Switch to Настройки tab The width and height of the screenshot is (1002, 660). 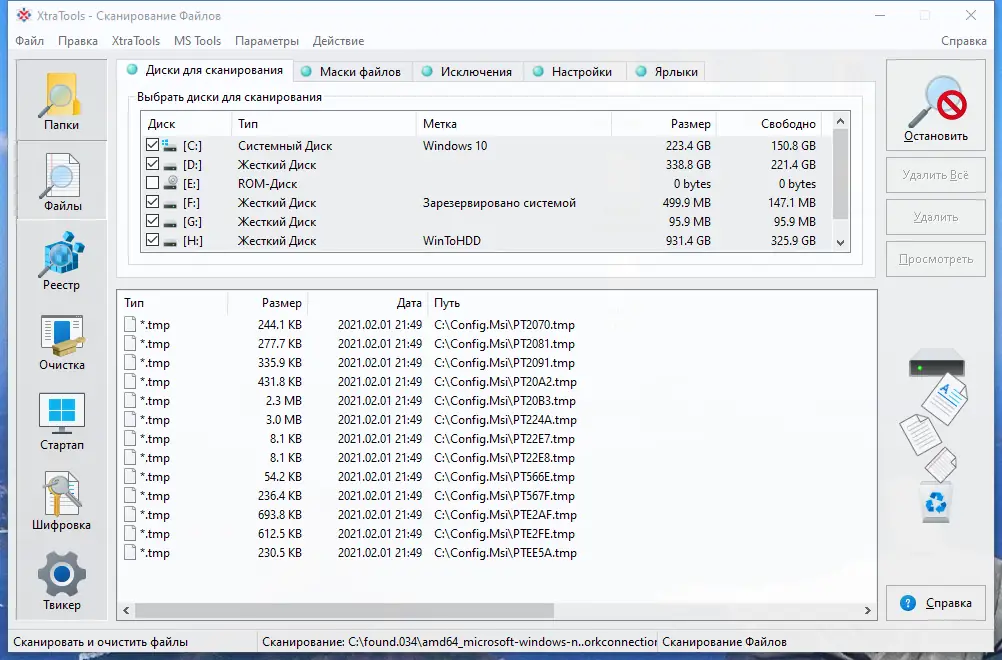click(574, 72)
